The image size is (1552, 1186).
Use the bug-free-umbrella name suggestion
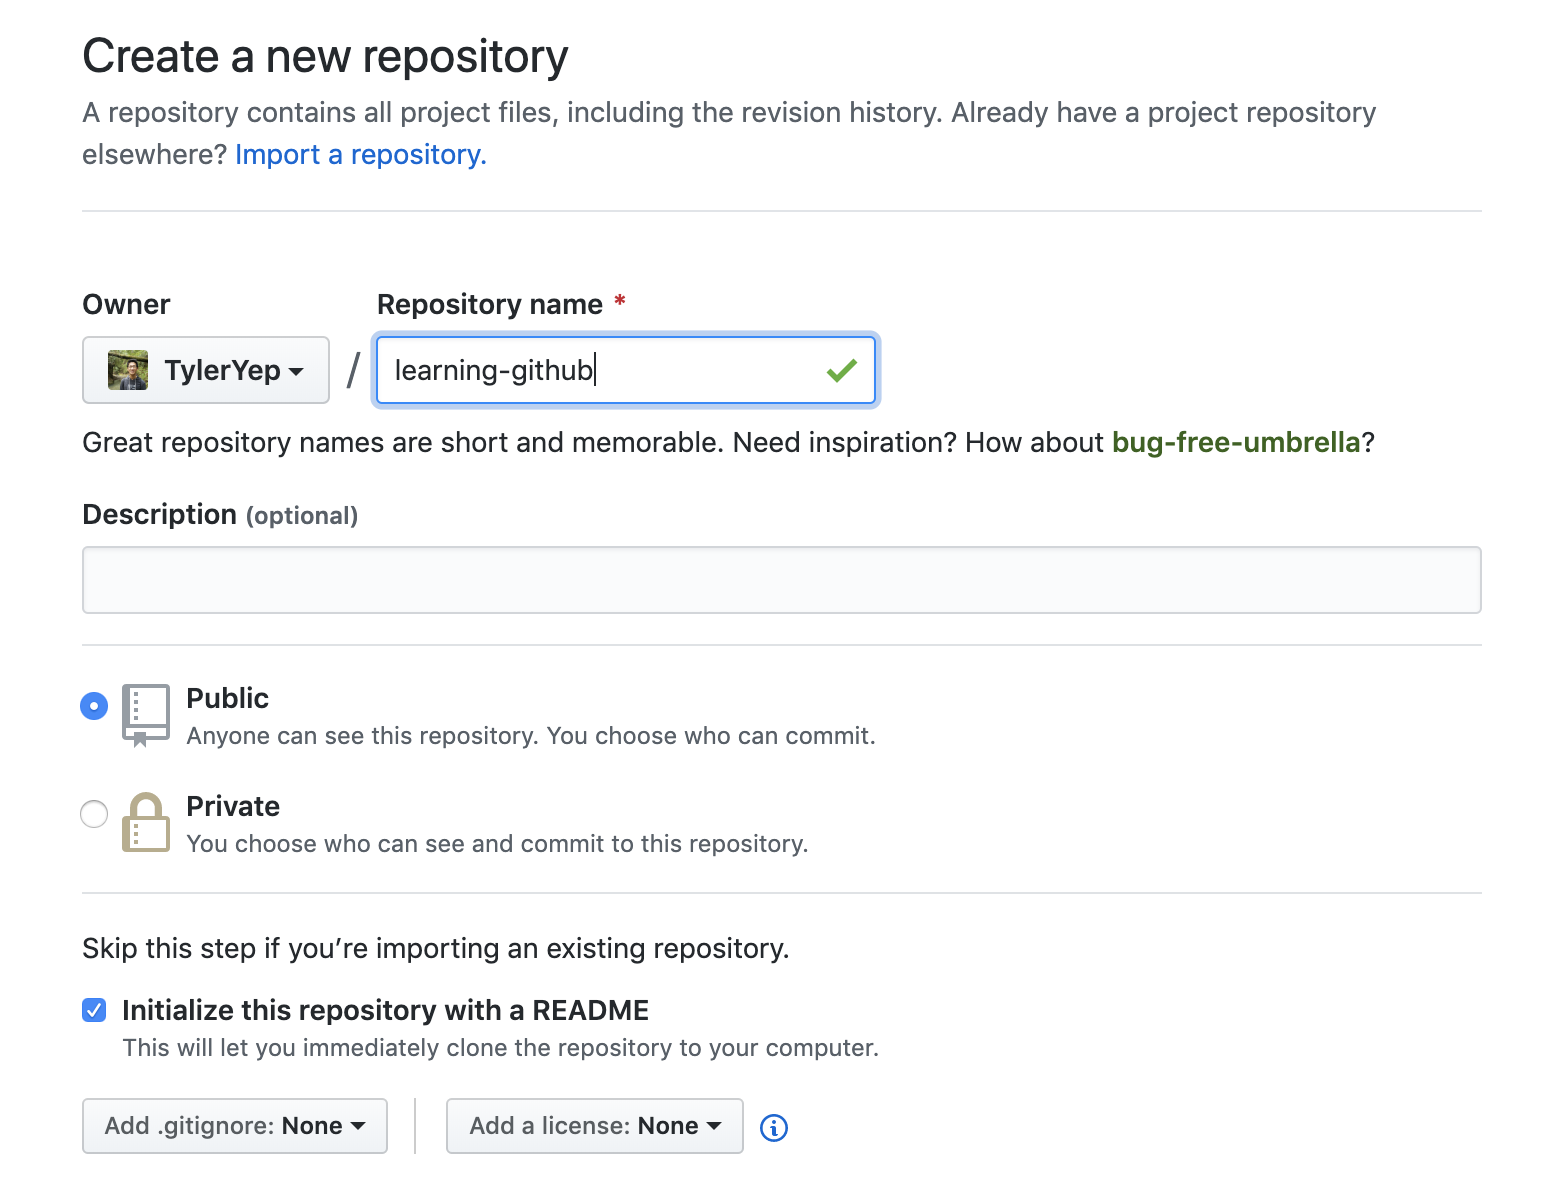(x=1236, y=442)
